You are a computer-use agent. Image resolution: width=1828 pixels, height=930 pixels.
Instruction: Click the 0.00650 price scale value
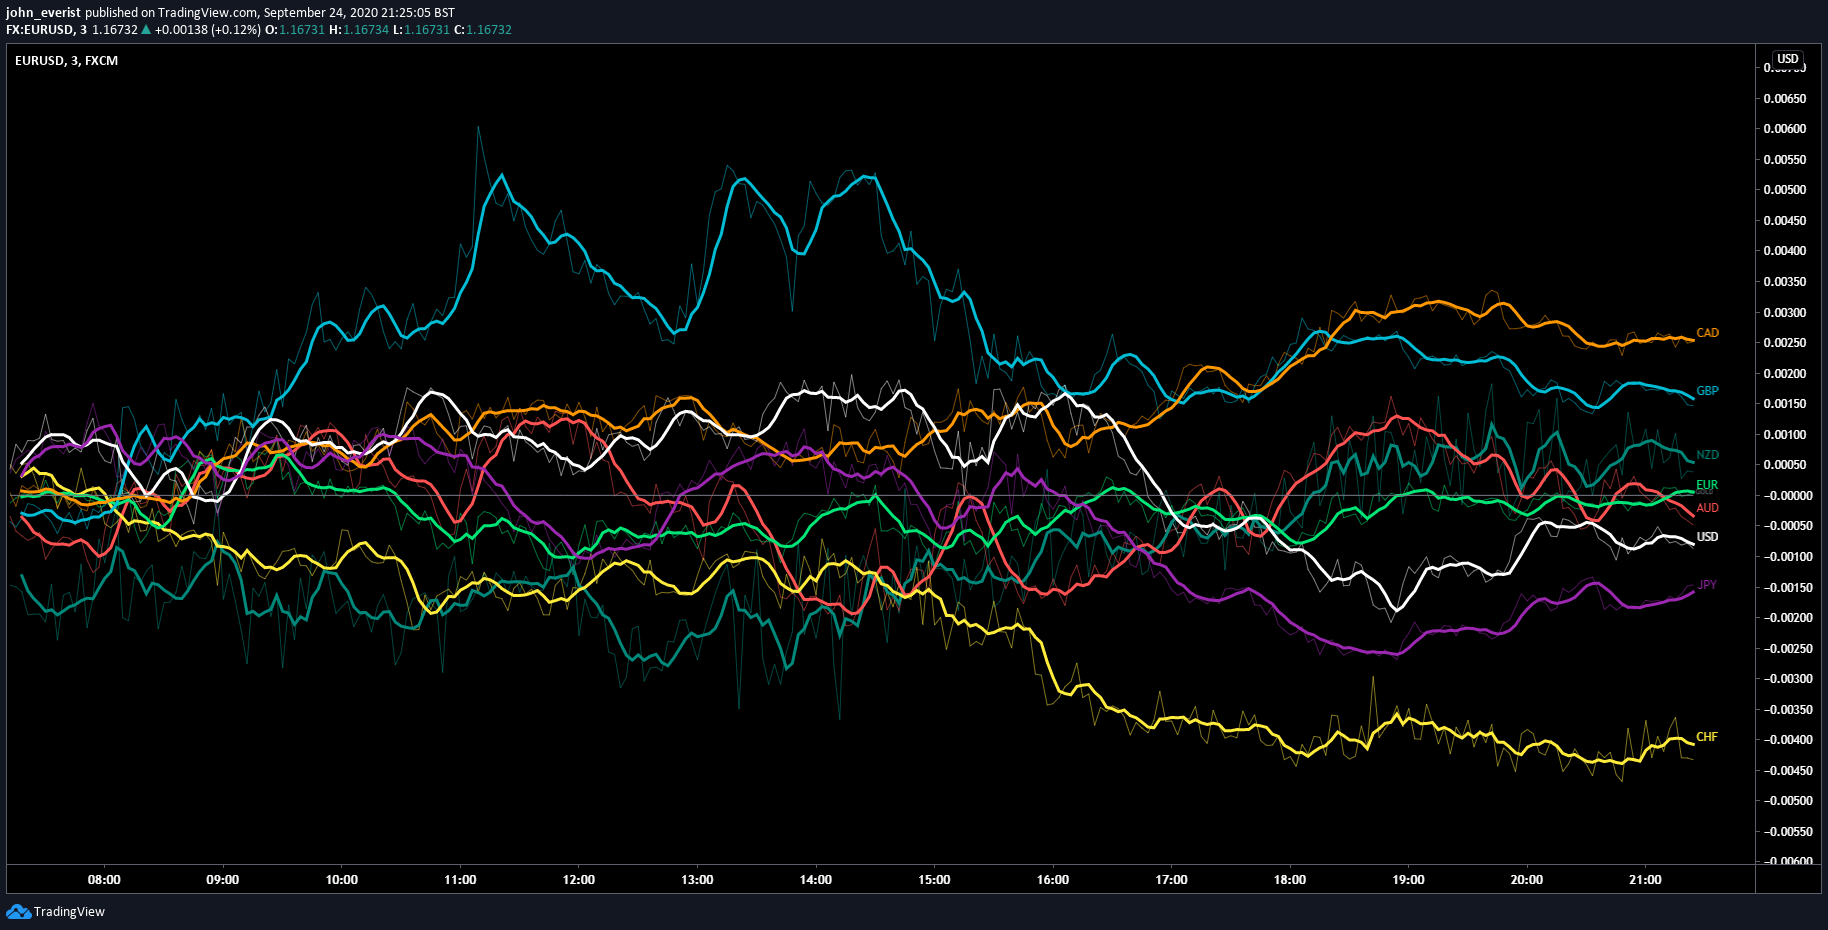click(1785, 99)
